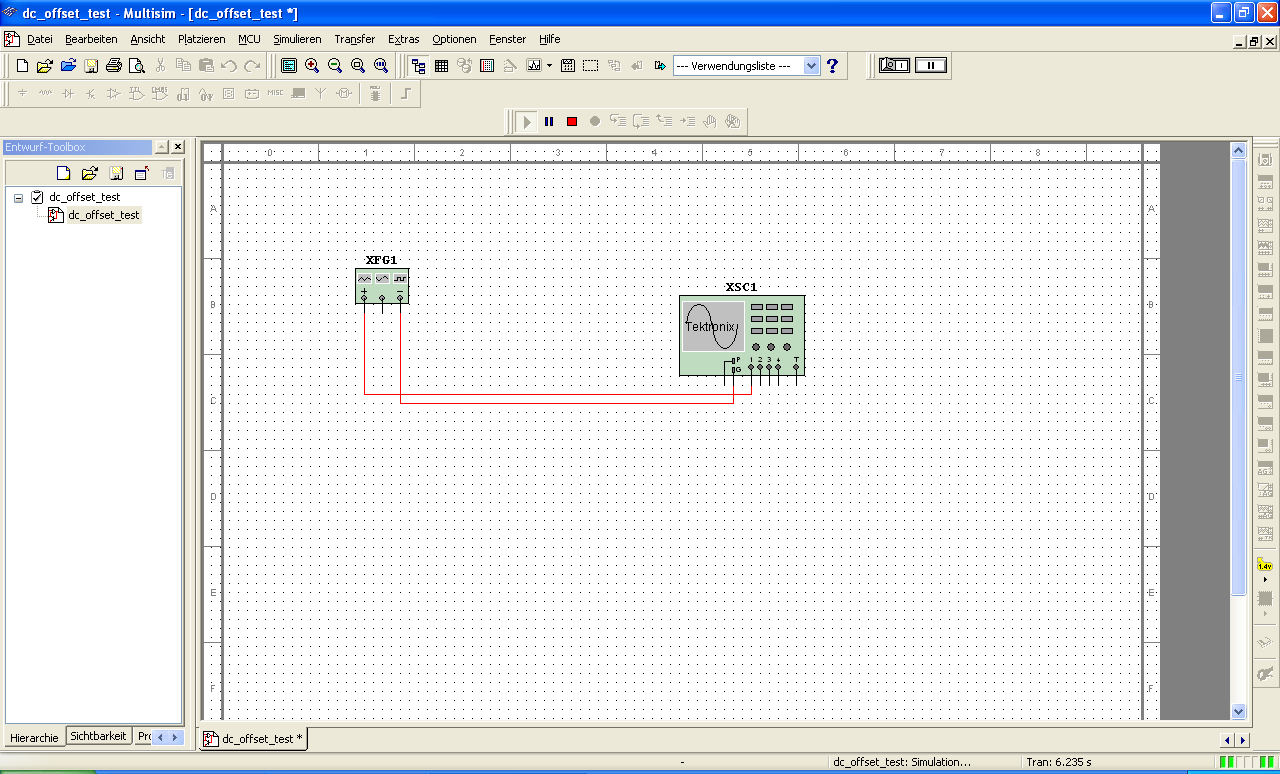This screenshot has width=1280, height=774.
Task: Click the dc_offset_test: Simulation status text
Action: click(902, 762)
